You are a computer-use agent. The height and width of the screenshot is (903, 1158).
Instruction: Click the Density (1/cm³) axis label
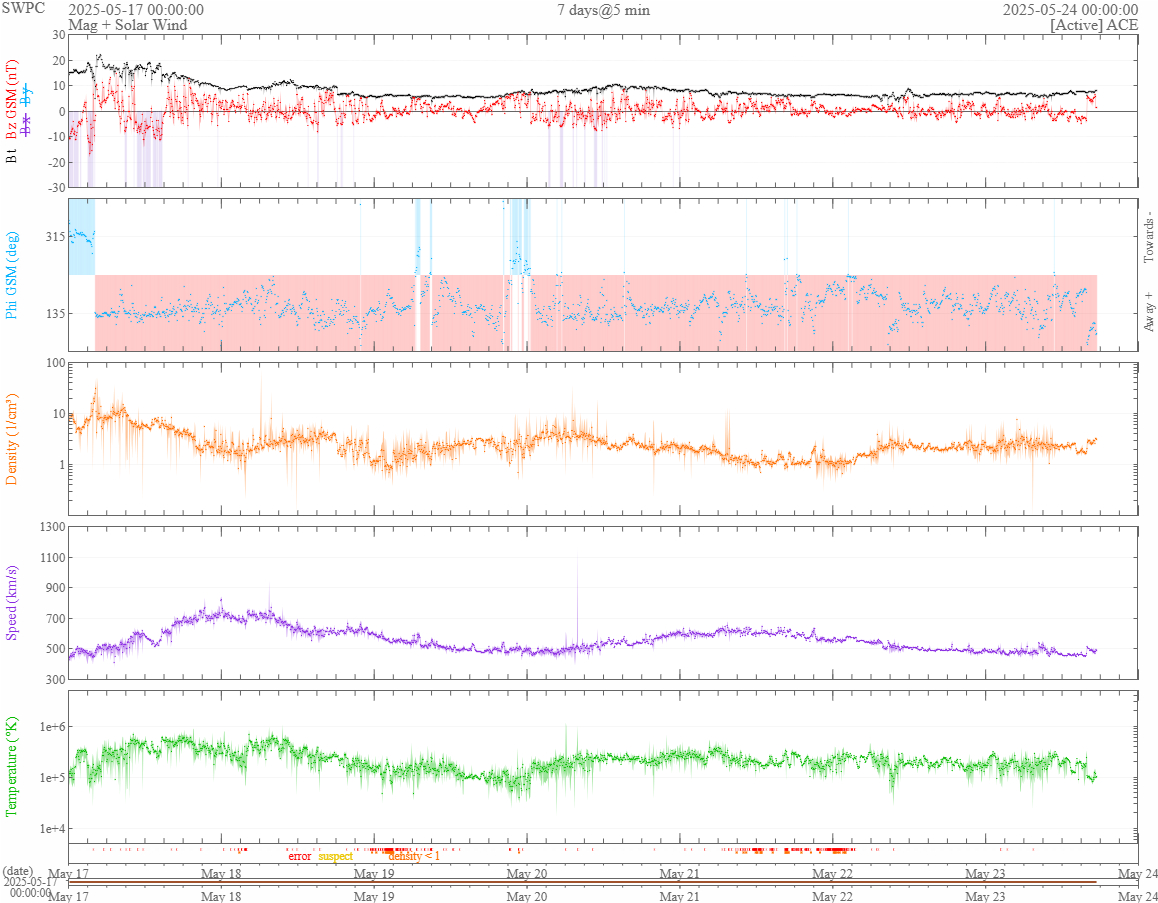coord(12,438)
